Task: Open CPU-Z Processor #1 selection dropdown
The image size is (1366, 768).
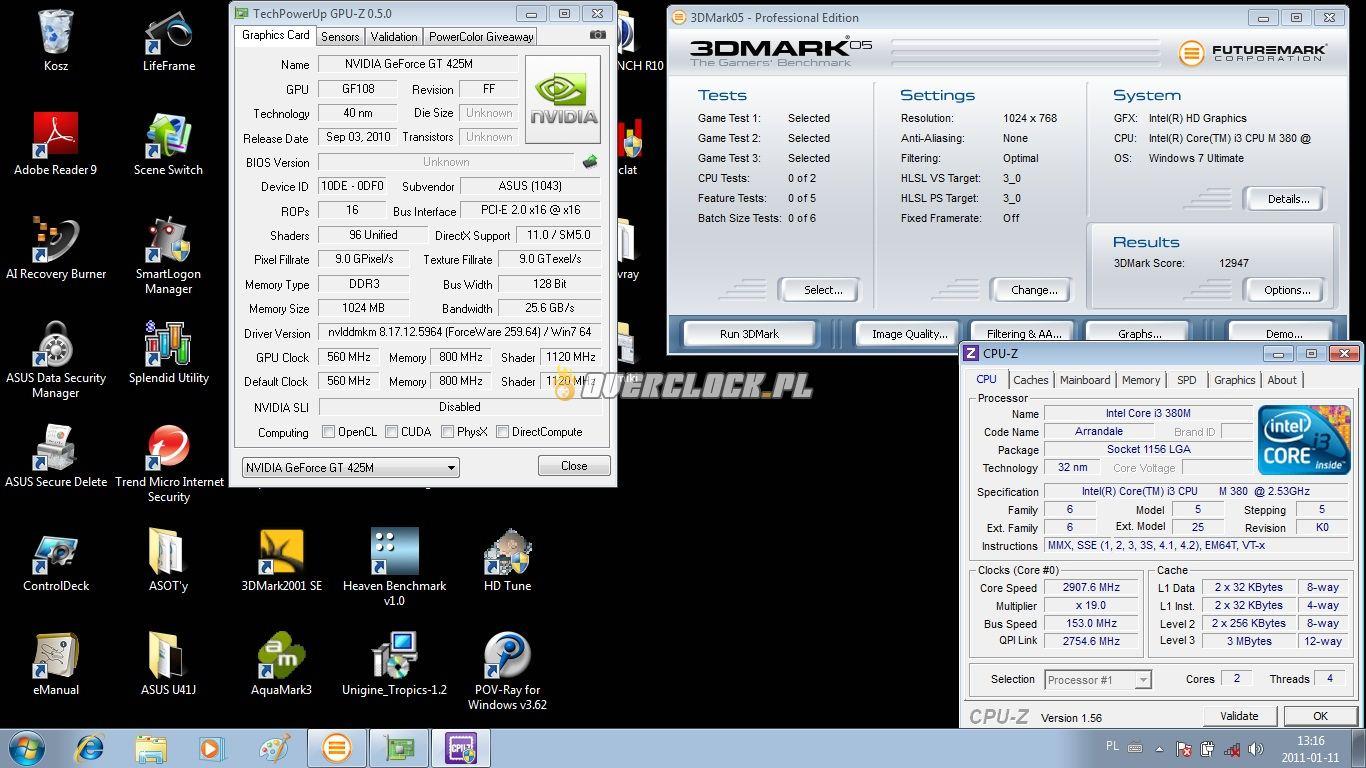Action: coord(1098,679)
